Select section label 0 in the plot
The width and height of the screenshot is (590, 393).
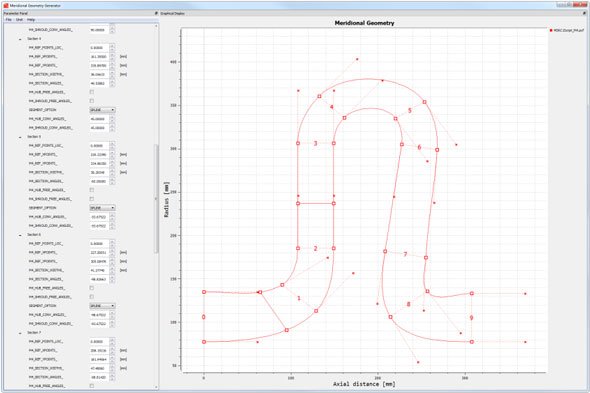pyautogui.click(x=204, y=317)
